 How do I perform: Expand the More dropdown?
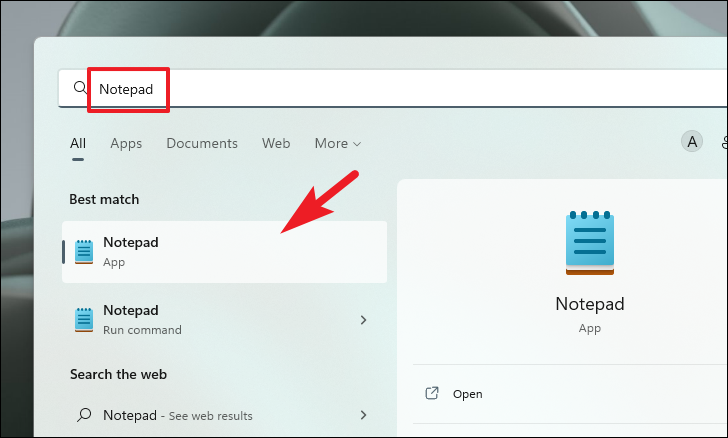(338, 143)
